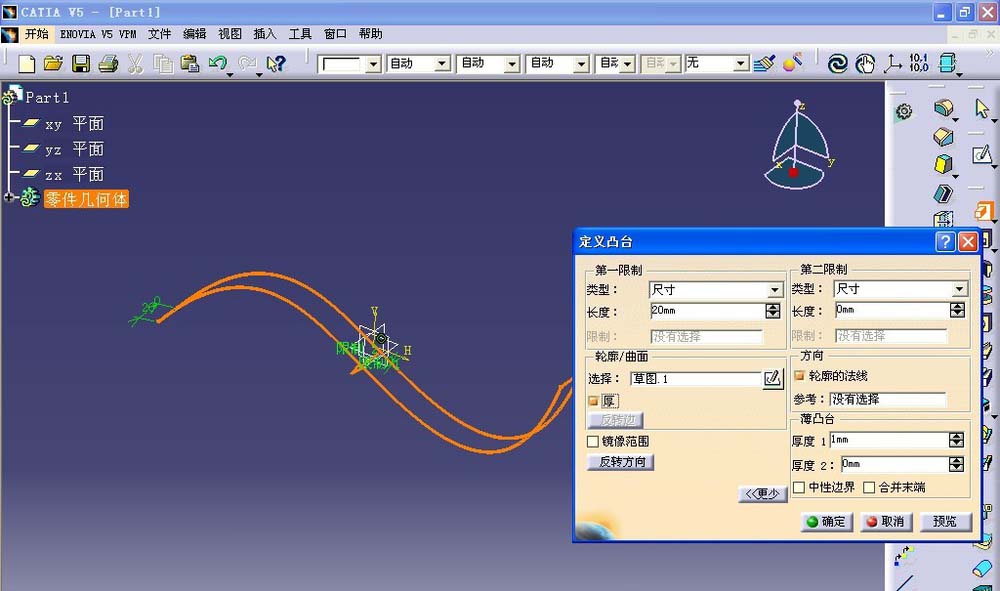The image size is (1000, 591).
Task: Select the Shaft tool icon with yellow face
Action: (x=943, y=164)
